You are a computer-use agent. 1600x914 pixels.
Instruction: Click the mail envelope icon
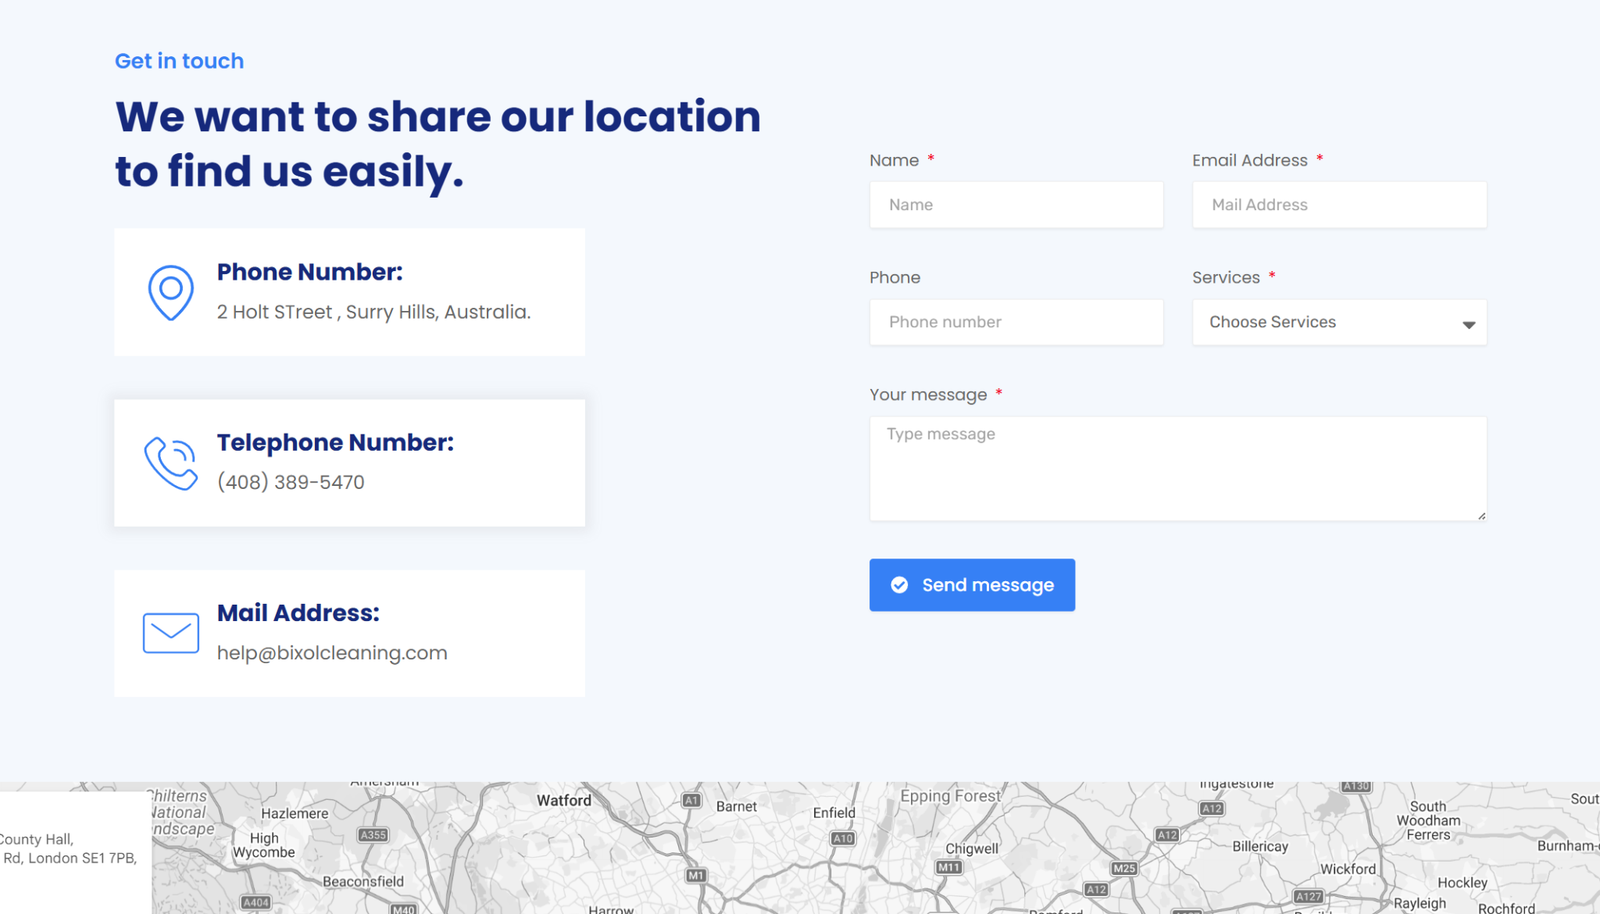tap(171, 633)
